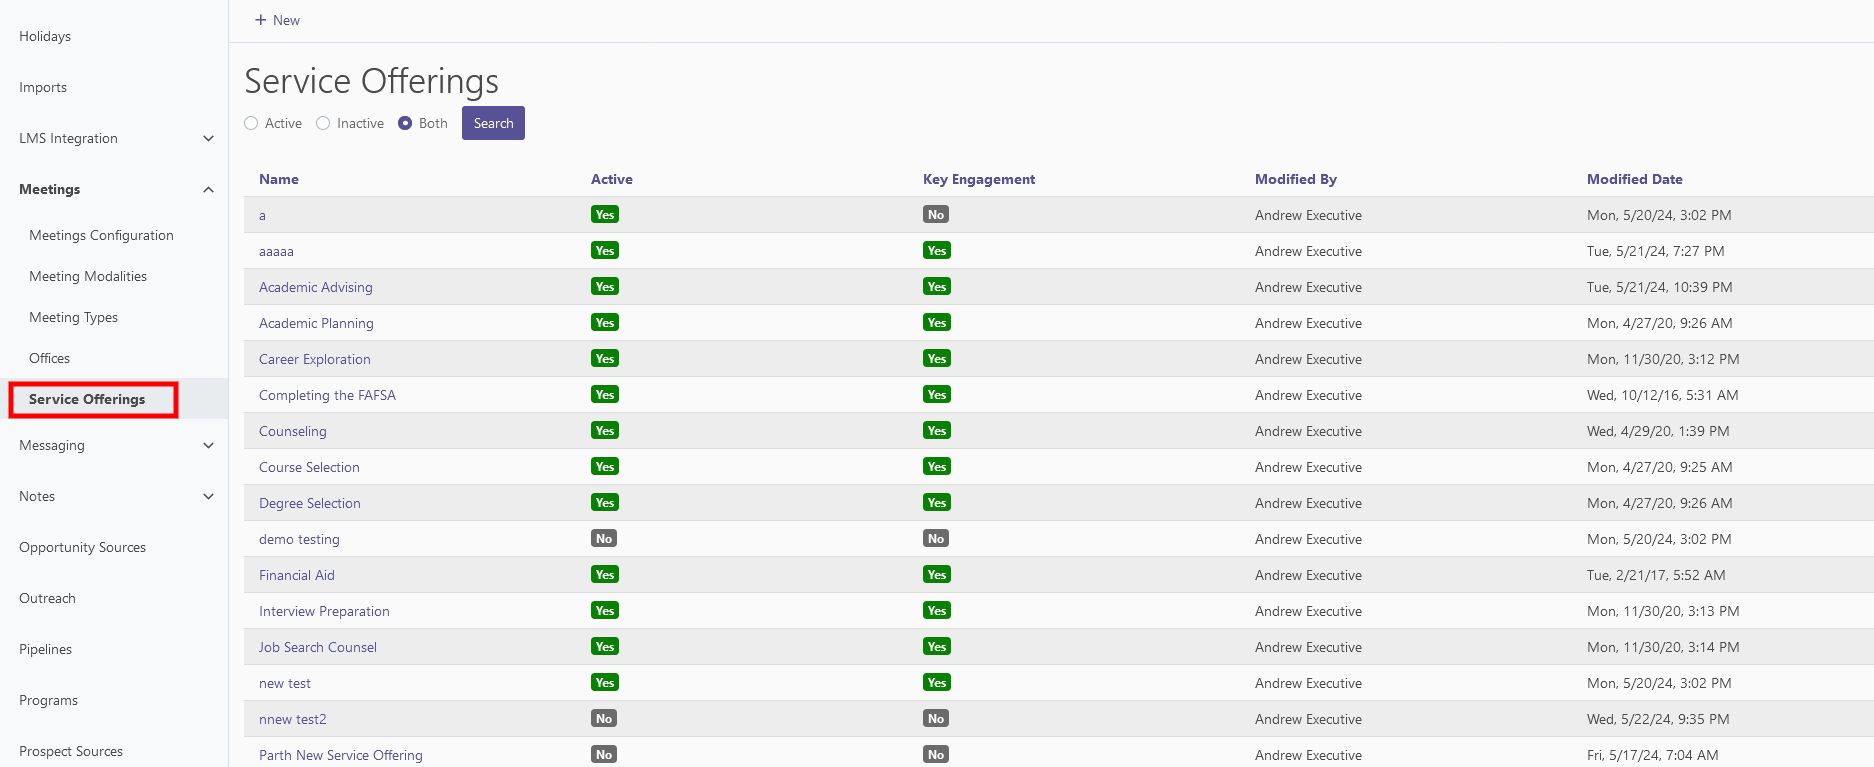The width and height of the screenshot is (1874, 767).
Task: Sort by Modified Date column header
Action: tap(1635, 179)
